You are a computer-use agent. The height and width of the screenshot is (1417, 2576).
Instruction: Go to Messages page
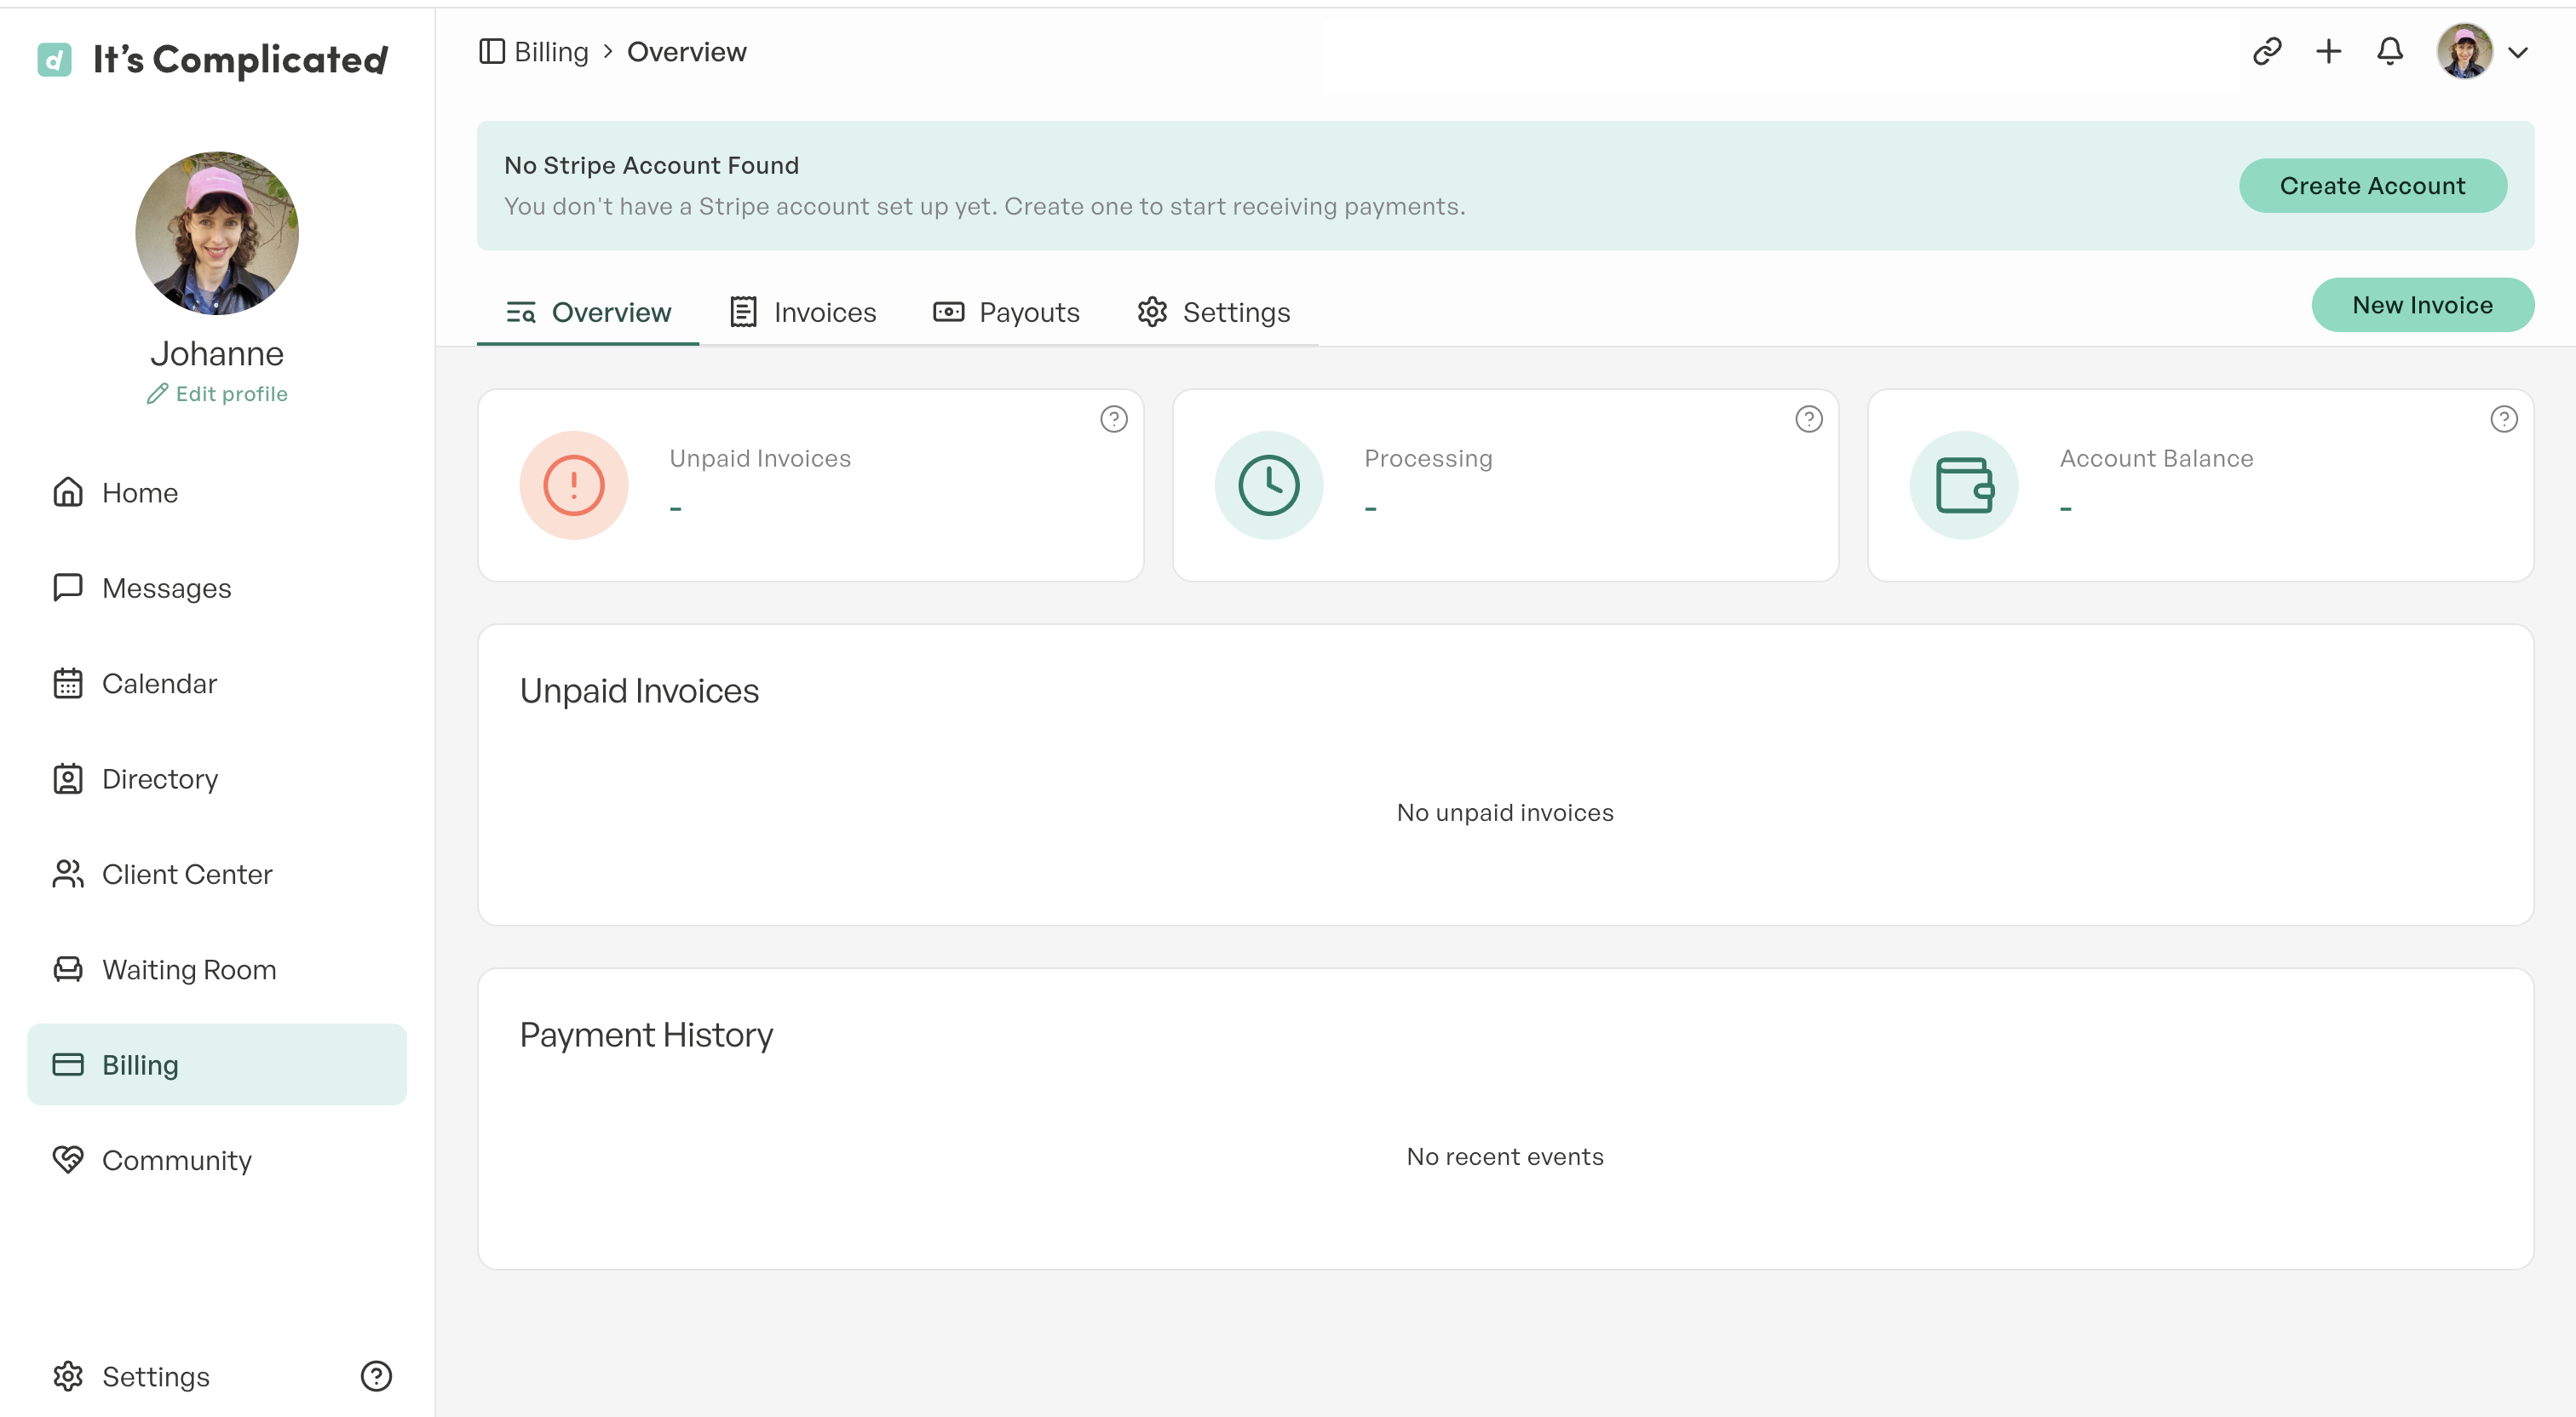[217, 587]
